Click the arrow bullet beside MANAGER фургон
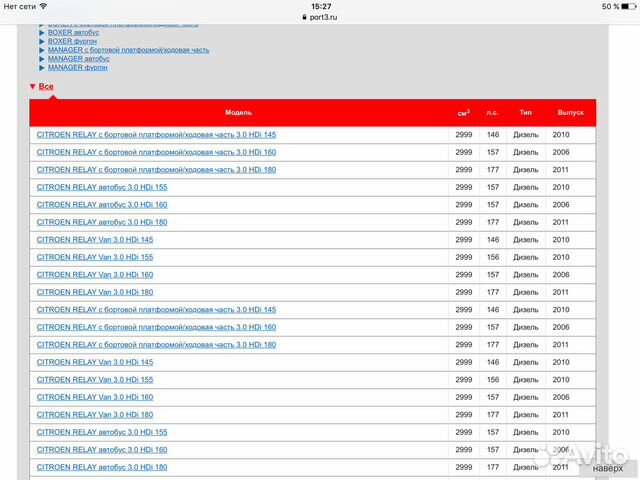This screenshot has height=480, width=640. [x=42, y=68]
